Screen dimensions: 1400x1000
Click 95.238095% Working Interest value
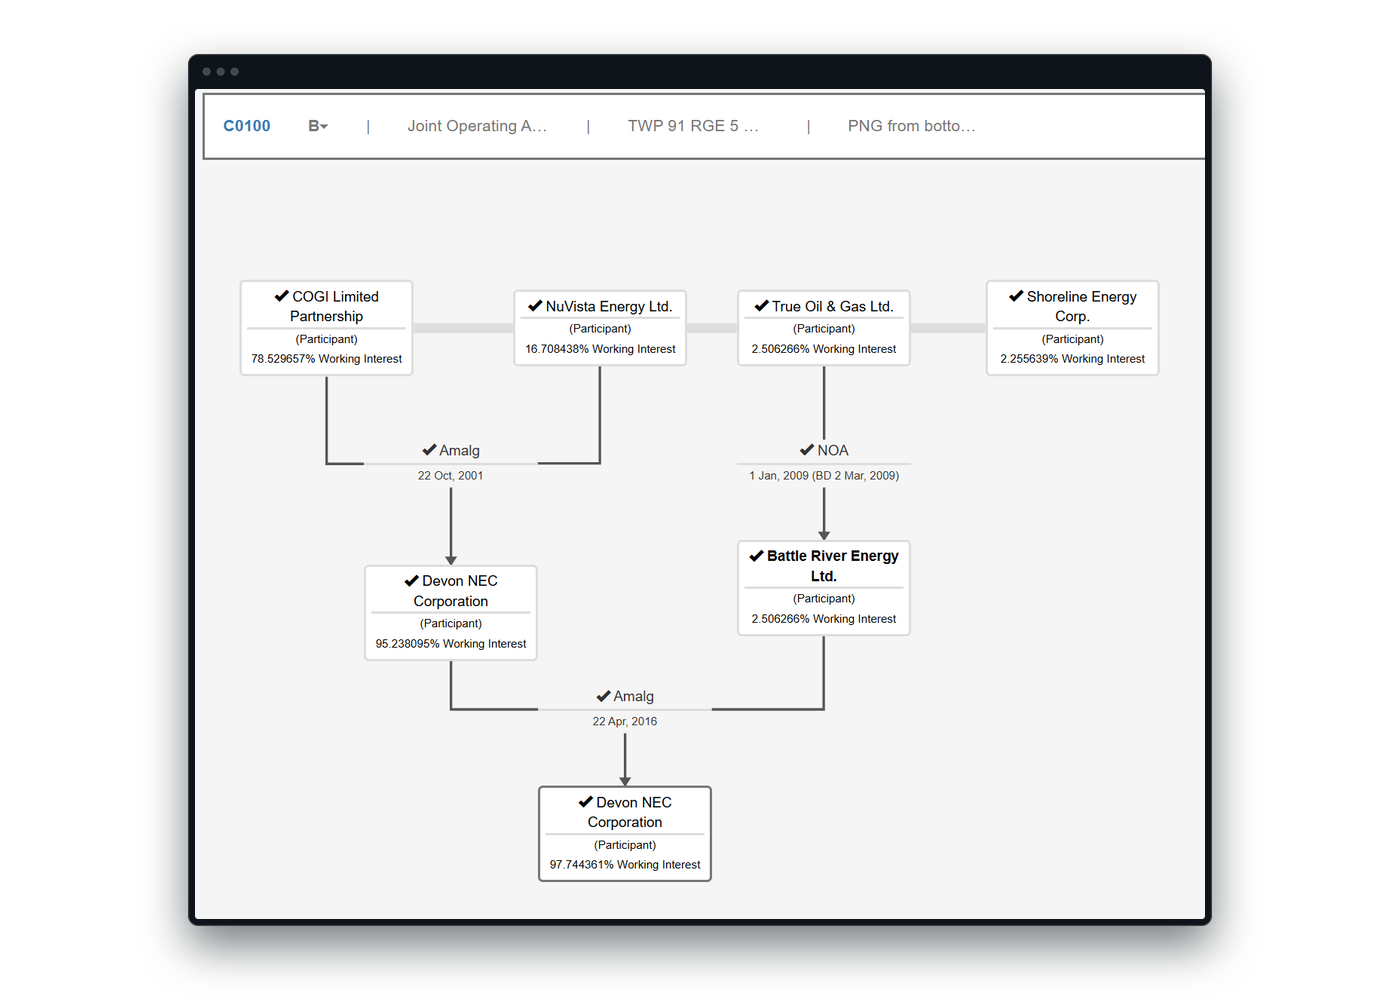click(x=451, y=644)
